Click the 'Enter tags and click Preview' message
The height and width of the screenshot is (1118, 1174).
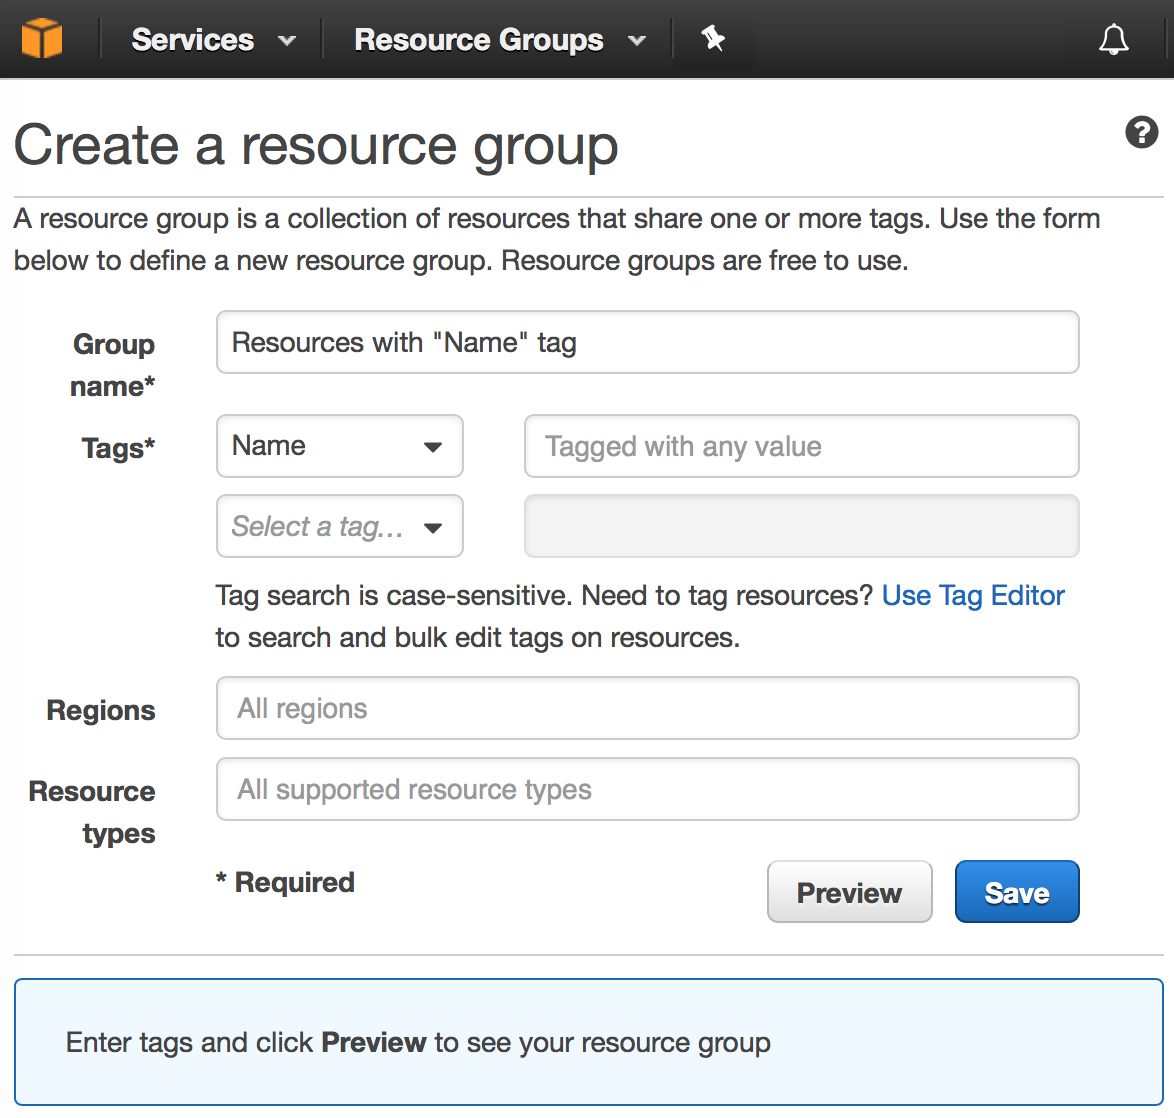[418, 1042]
